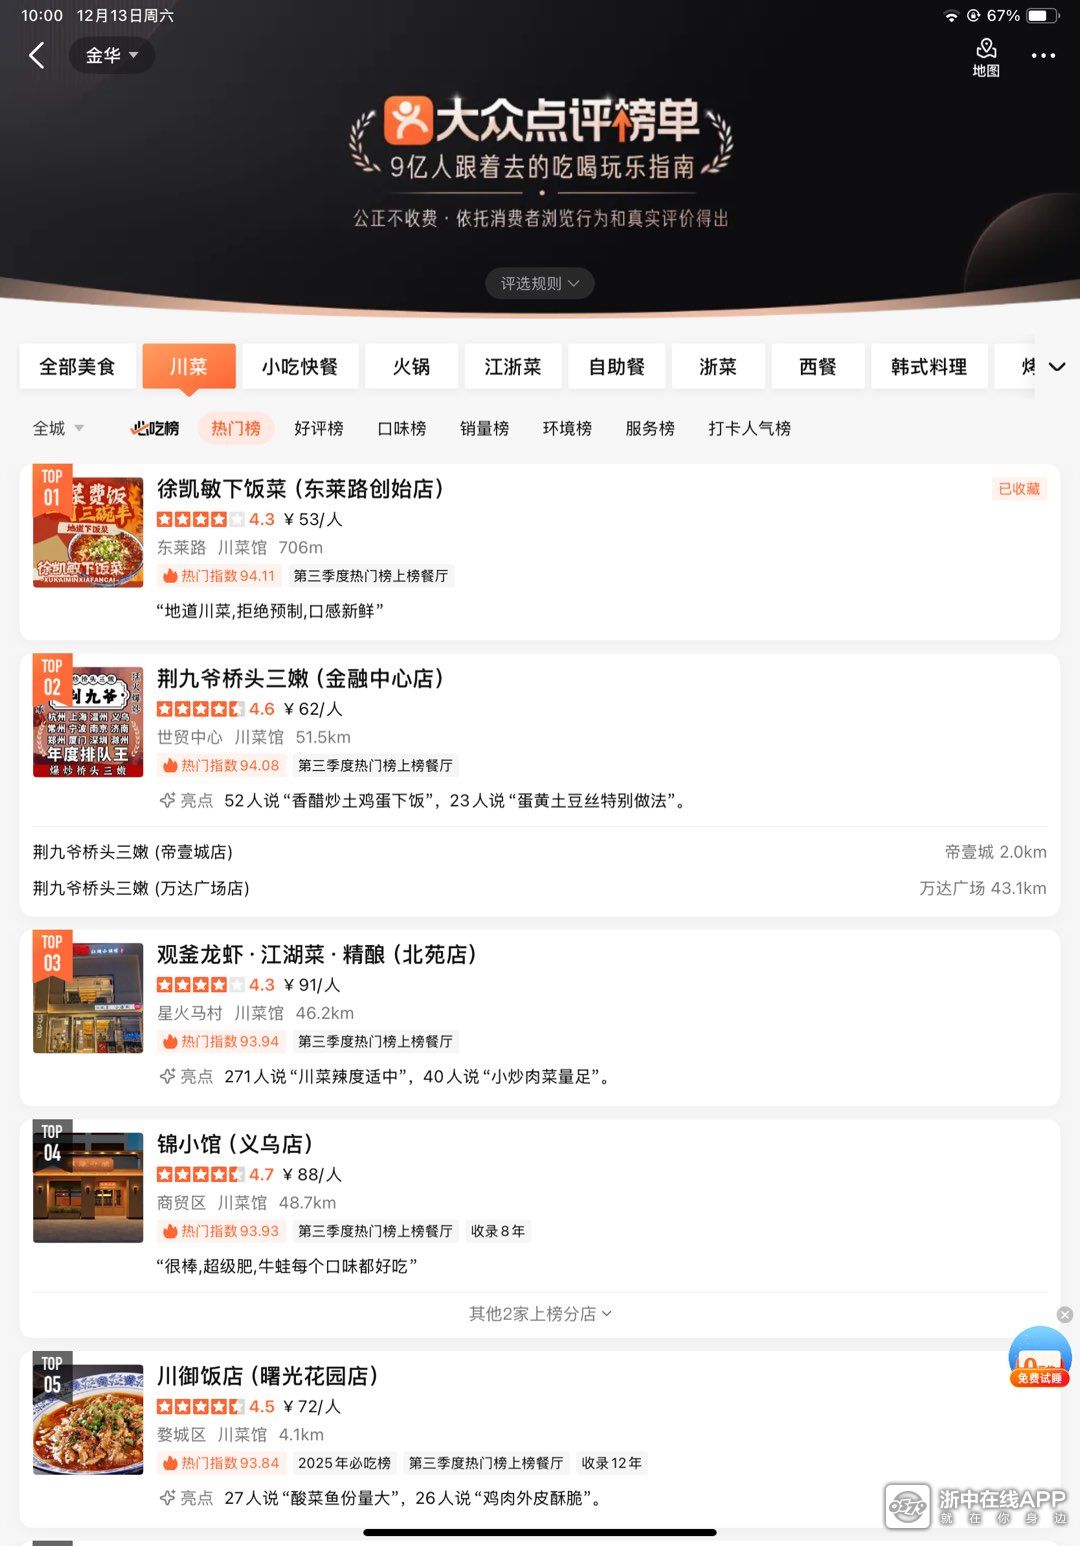Select the 热门榜 ranking filter
The height and width of the screenshot is (1546, 1080).
click(x=235, y=428)
